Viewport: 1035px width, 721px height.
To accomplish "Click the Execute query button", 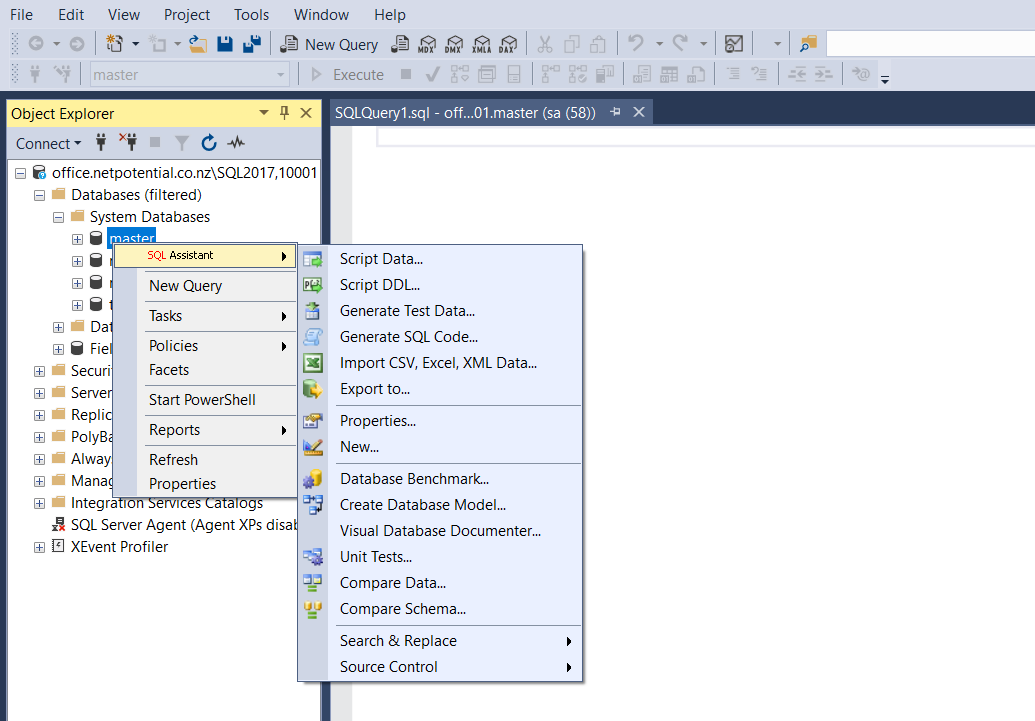I will (347, 75).
